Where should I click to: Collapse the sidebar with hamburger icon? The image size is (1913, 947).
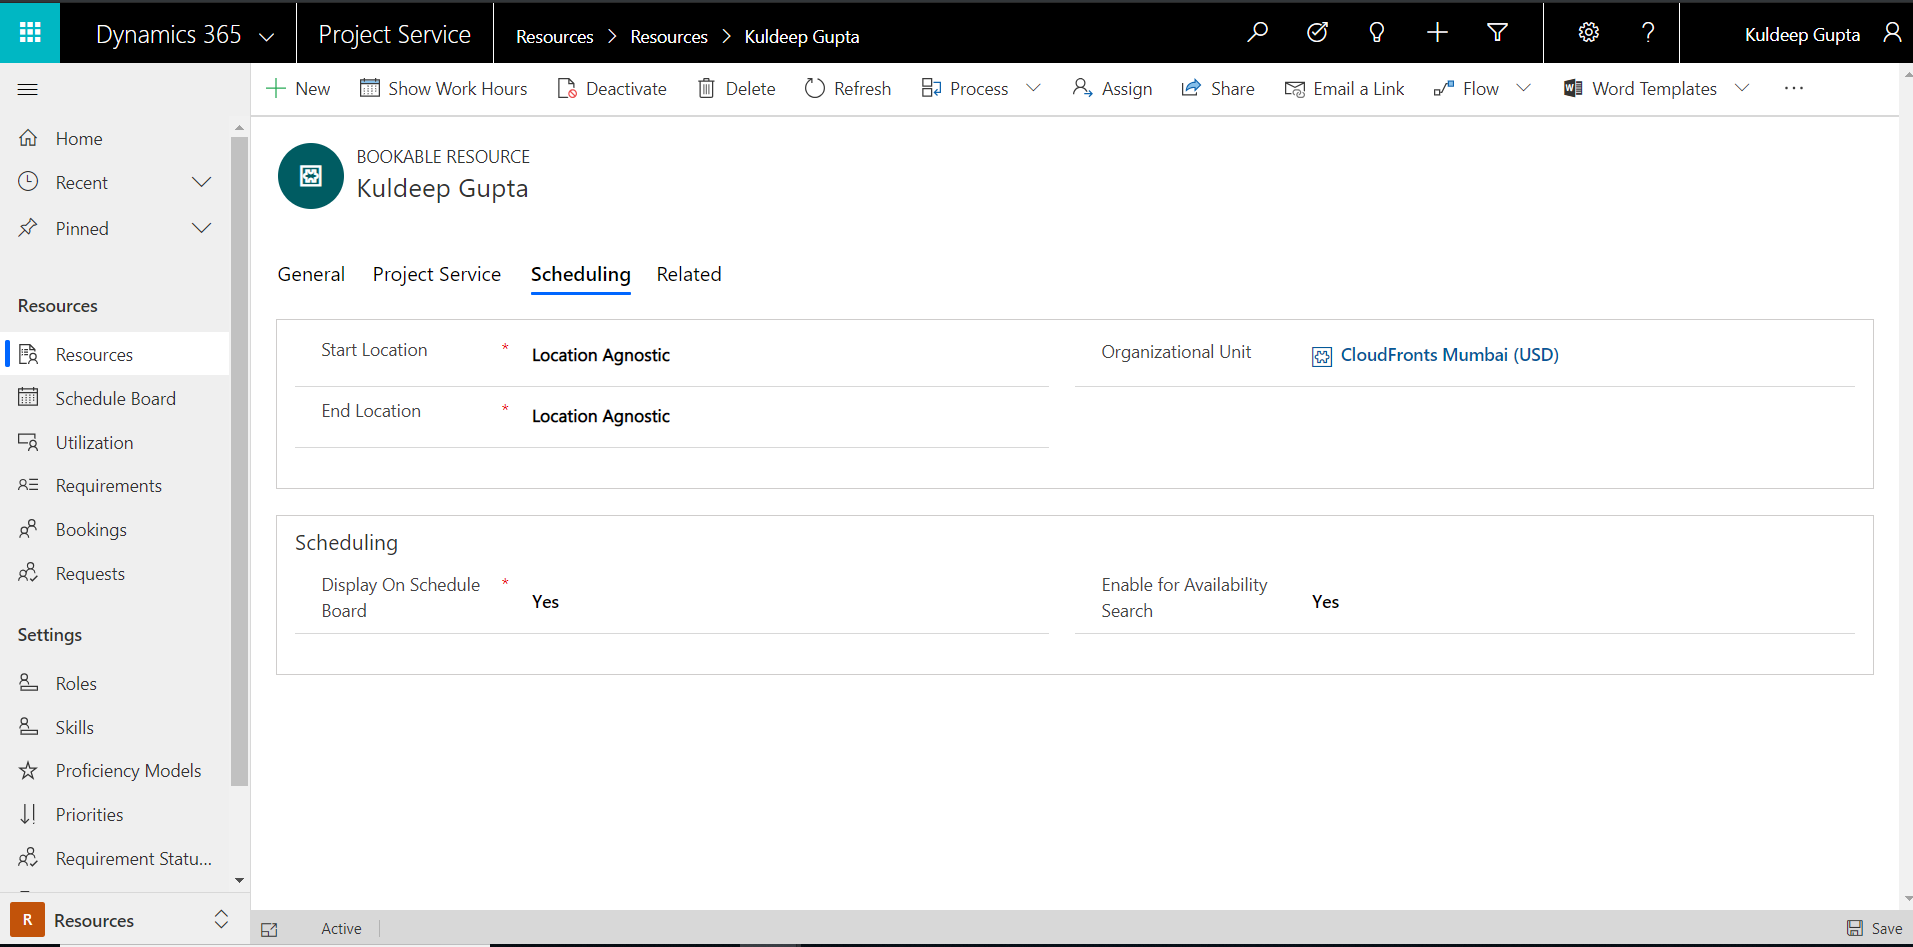click(28, 89)
